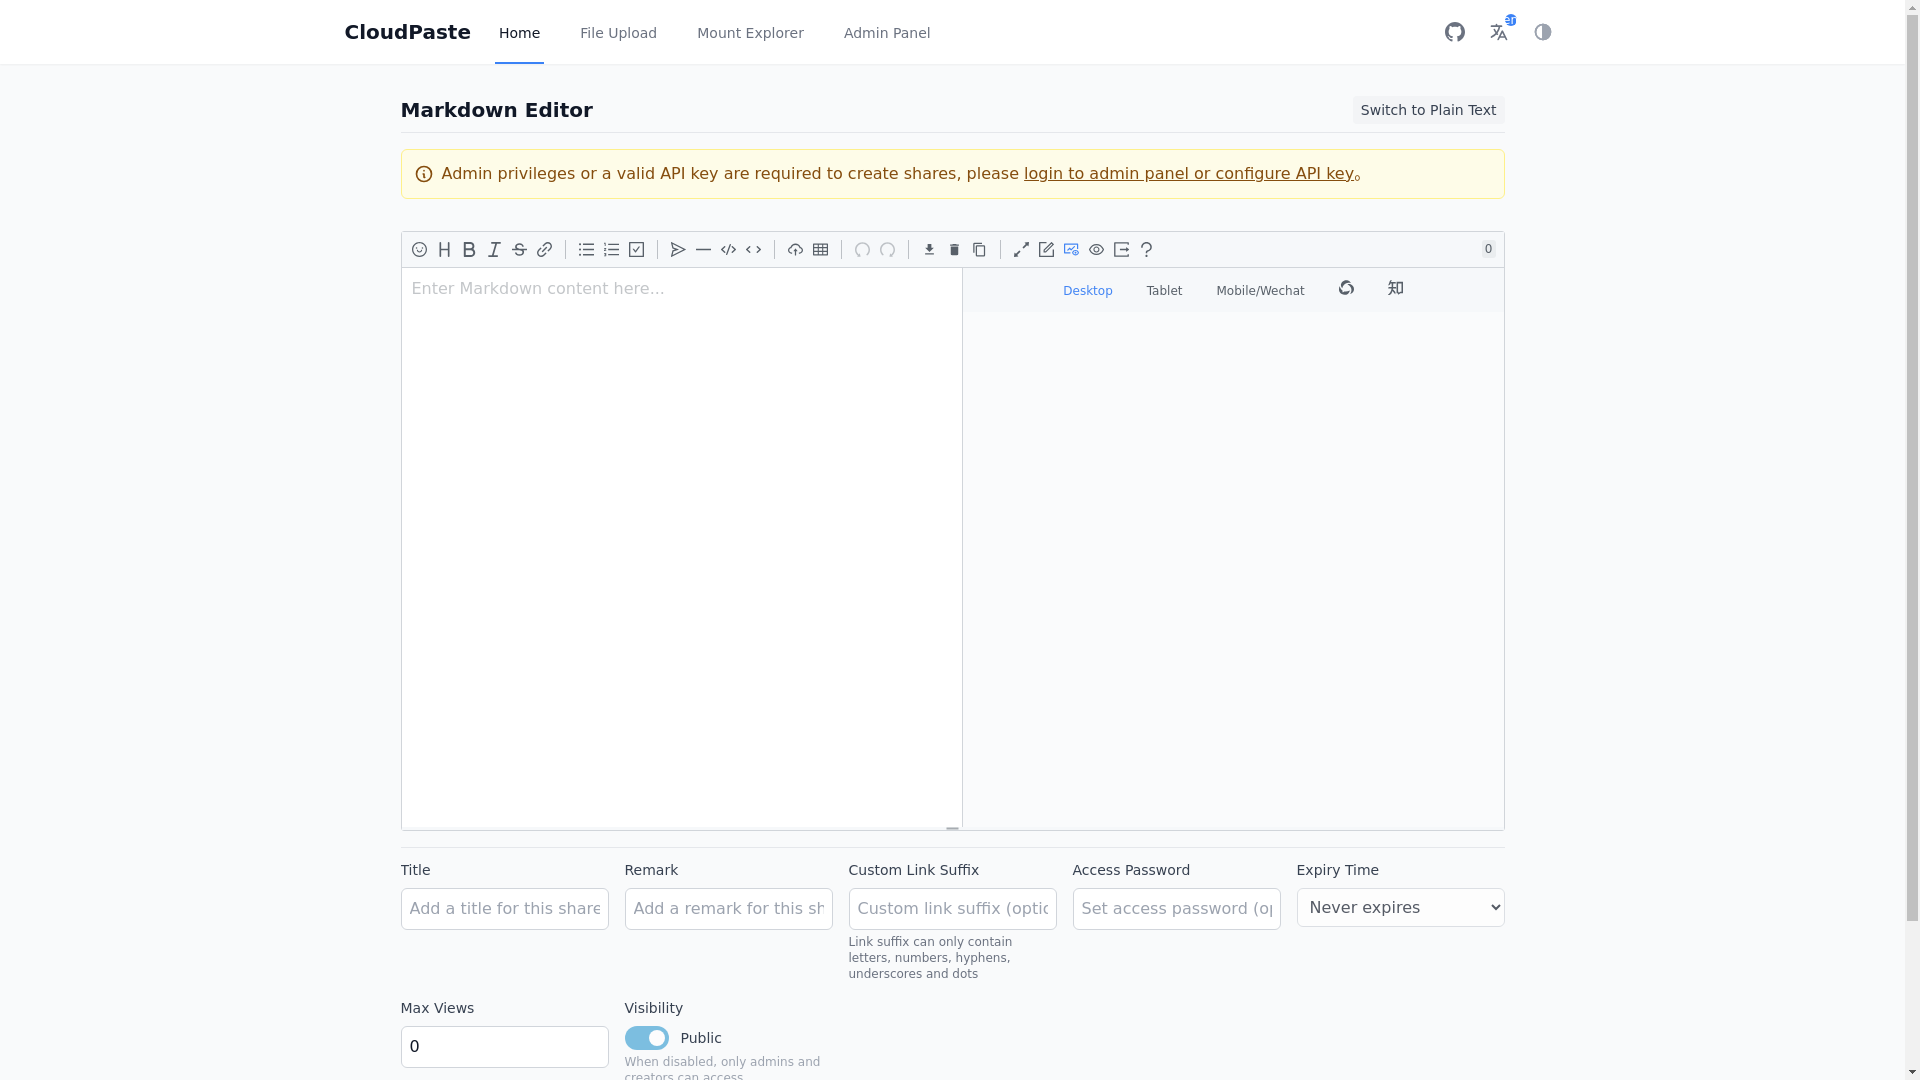Insert a horizontal divider line
Viewport: 1920px width, 1080px height.
tap(703, 250)
